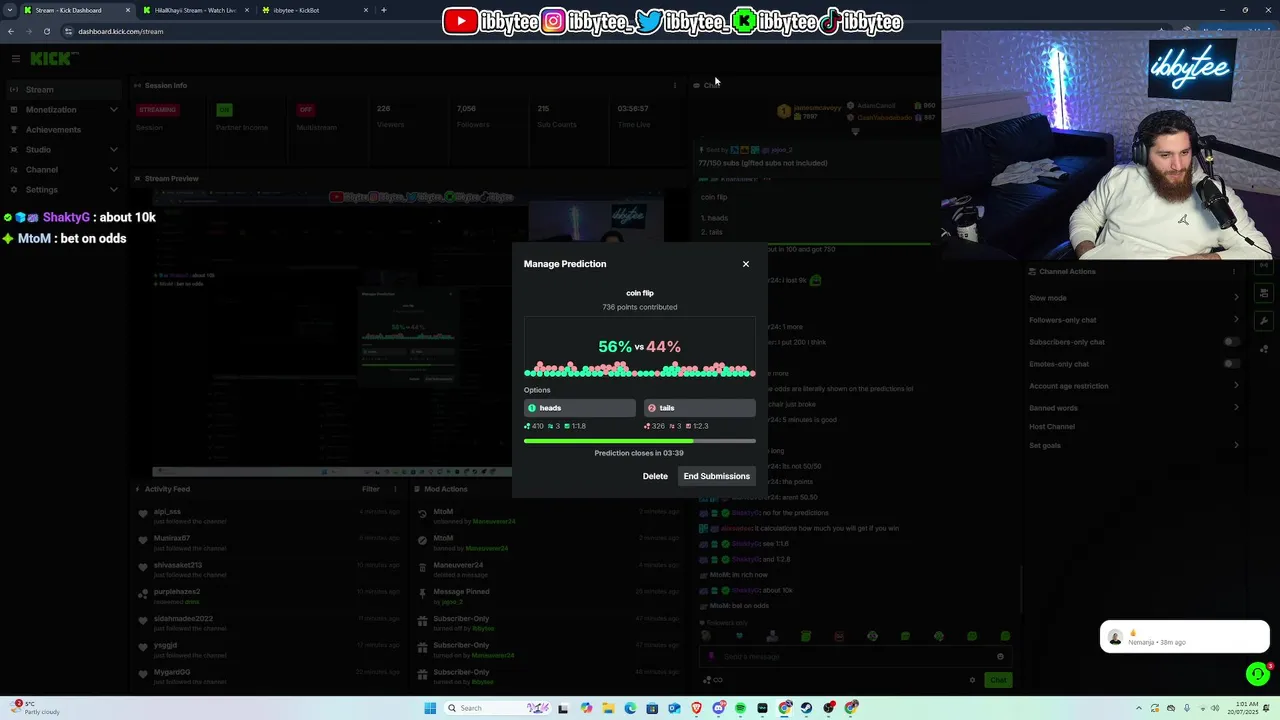Open the Activity Feed Filter

point(371,489)
